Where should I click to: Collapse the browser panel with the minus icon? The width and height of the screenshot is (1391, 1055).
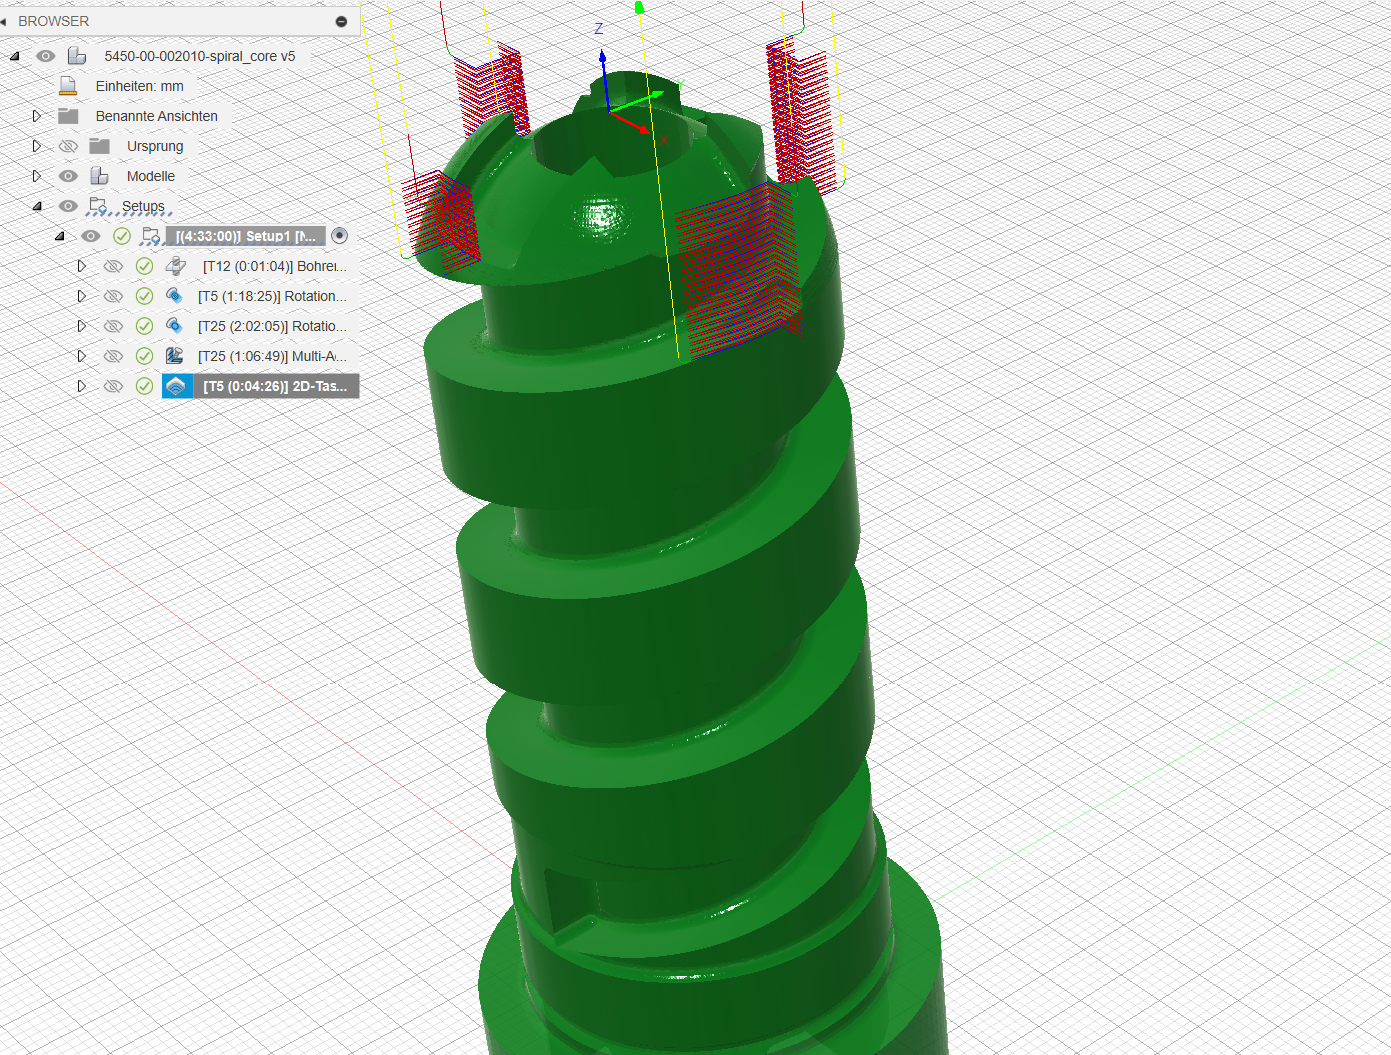click(341, 21)
